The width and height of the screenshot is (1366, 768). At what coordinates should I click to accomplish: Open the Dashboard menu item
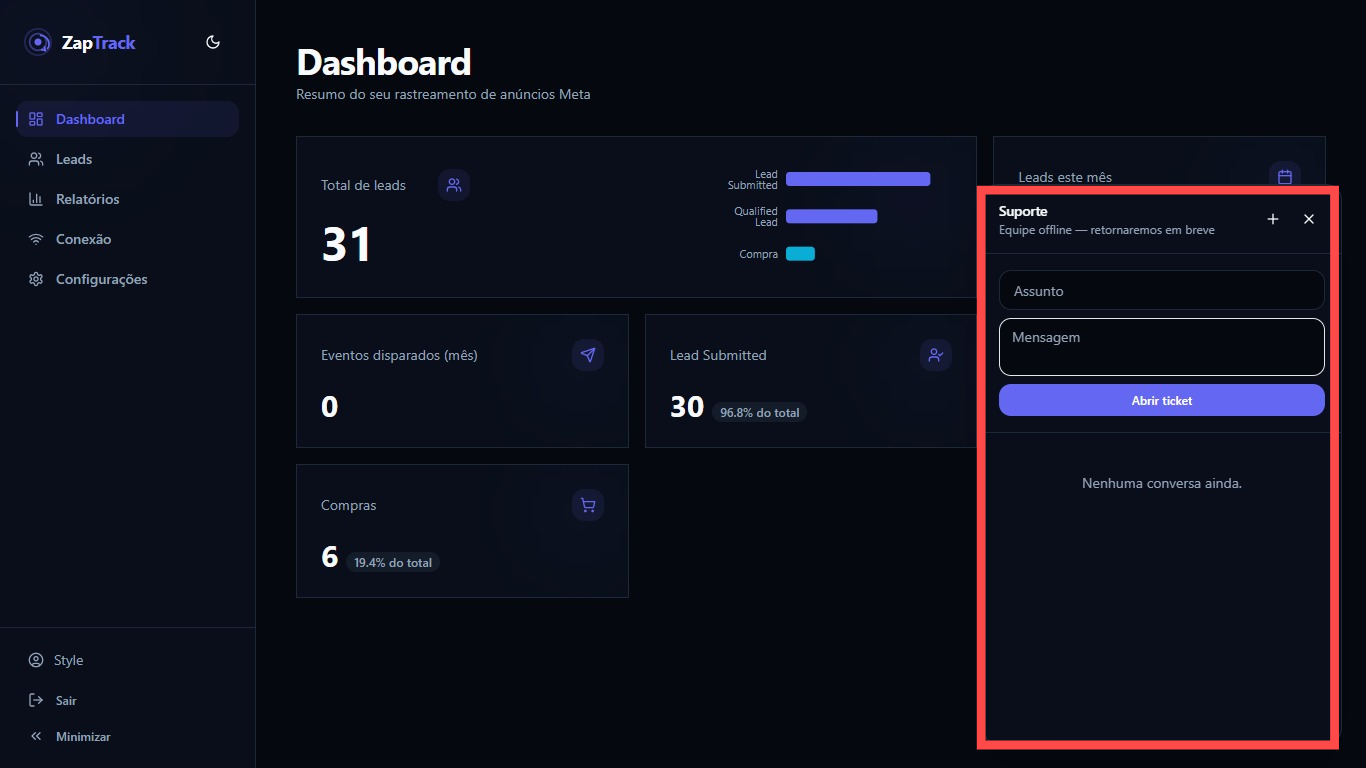(128, 119)
